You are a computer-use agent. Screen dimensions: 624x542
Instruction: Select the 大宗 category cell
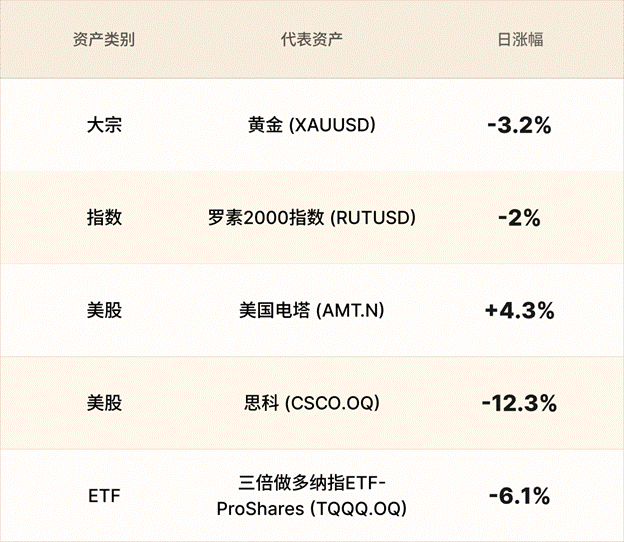[104, 126]
